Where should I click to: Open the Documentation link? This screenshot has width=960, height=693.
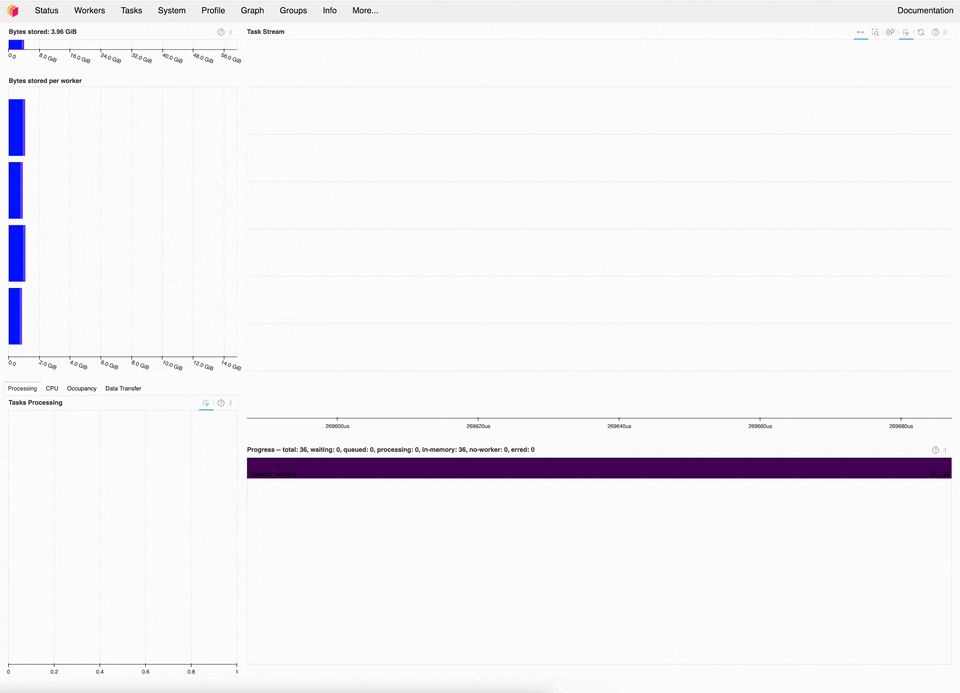[925, 10]
